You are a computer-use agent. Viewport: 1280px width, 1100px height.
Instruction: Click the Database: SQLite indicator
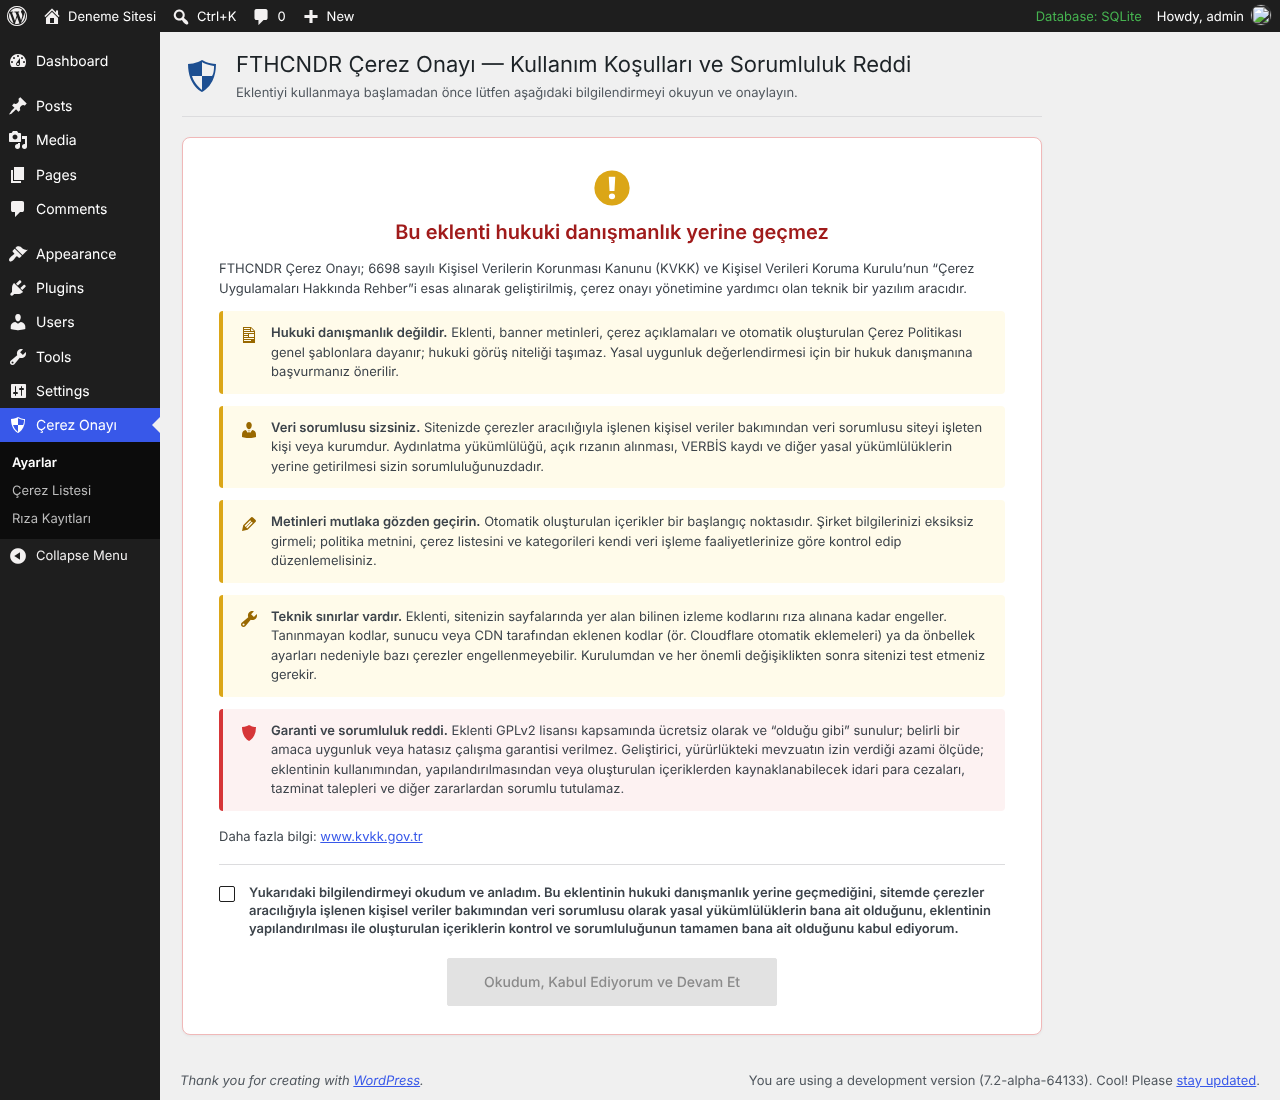coord(1088,16)
